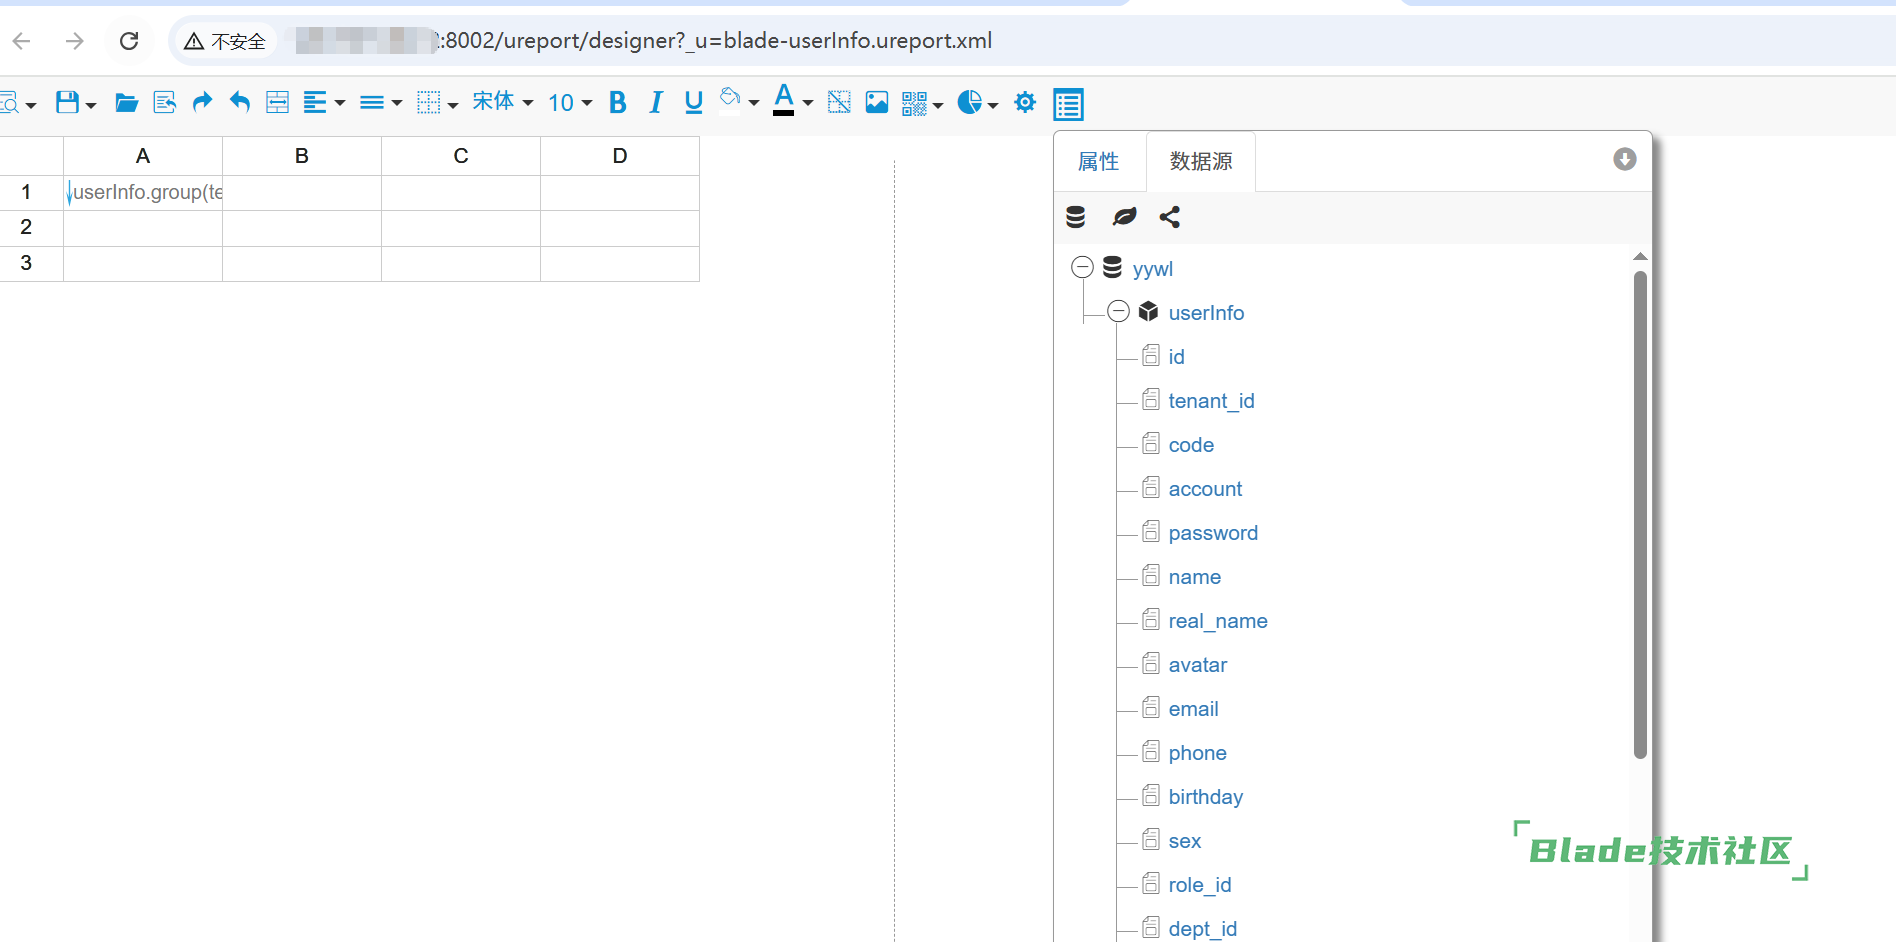Screen dimensions: 1896x942
Task: Open a report file with folder icon
Action: (x=126, y=102)
